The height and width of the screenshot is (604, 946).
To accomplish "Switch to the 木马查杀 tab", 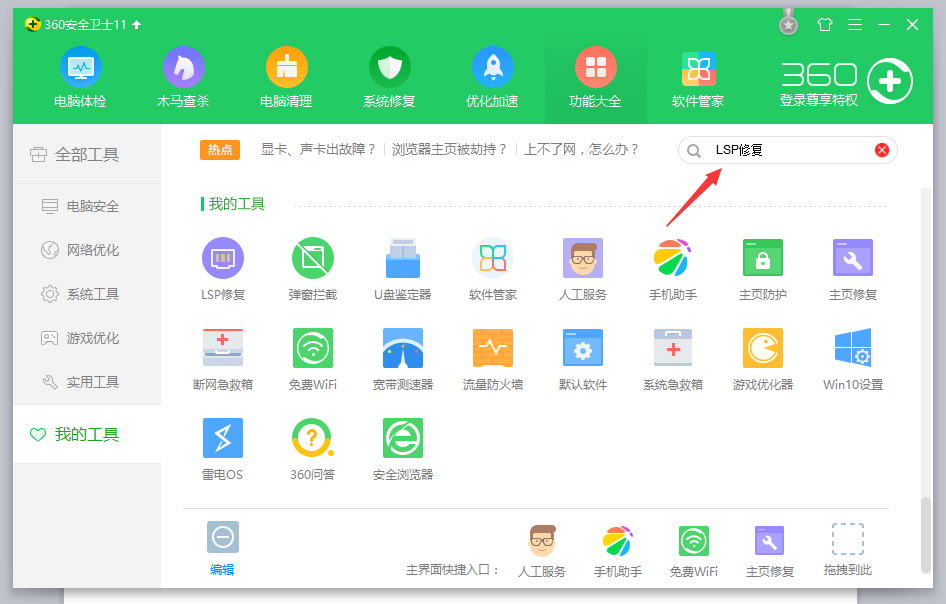I will tap(183, 78).
